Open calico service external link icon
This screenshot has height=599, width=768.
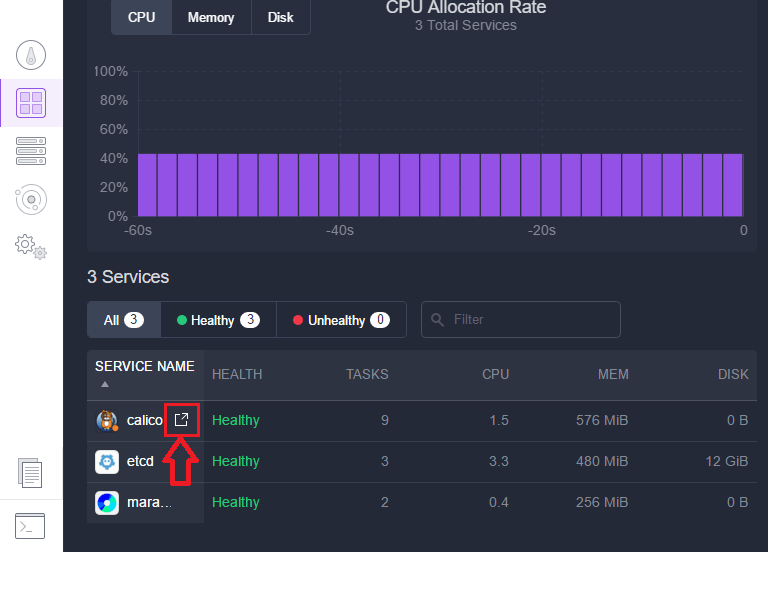[x=181, y=420]
